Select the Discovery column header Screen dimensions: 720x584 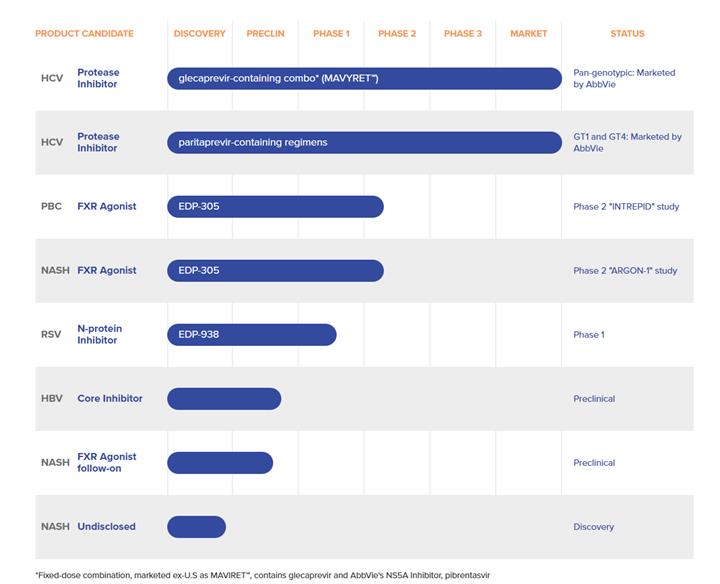tap(199, 34)
